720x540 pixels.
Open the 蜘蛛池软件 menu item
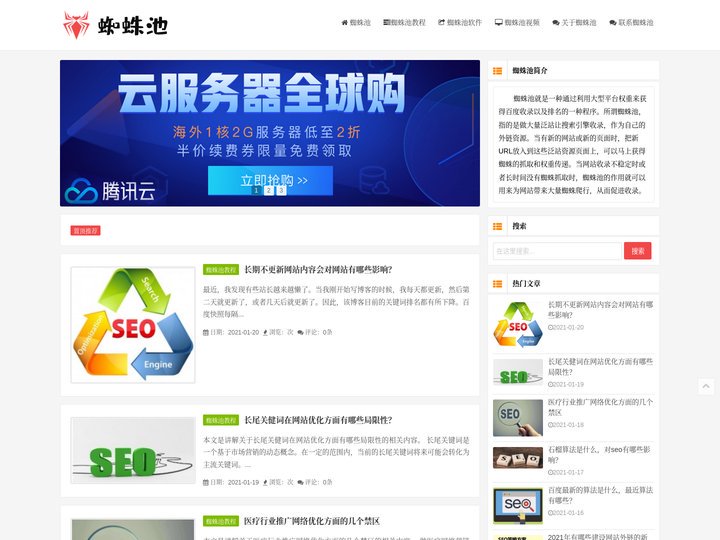point(460,22)
